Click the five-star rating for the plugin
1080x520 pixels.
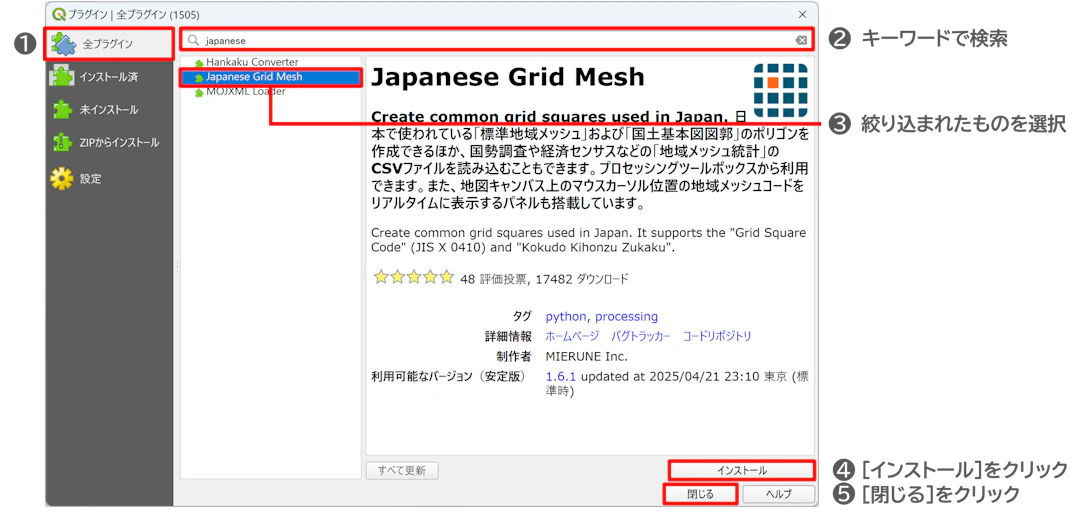pyautogui.click(x=413, y=278)
